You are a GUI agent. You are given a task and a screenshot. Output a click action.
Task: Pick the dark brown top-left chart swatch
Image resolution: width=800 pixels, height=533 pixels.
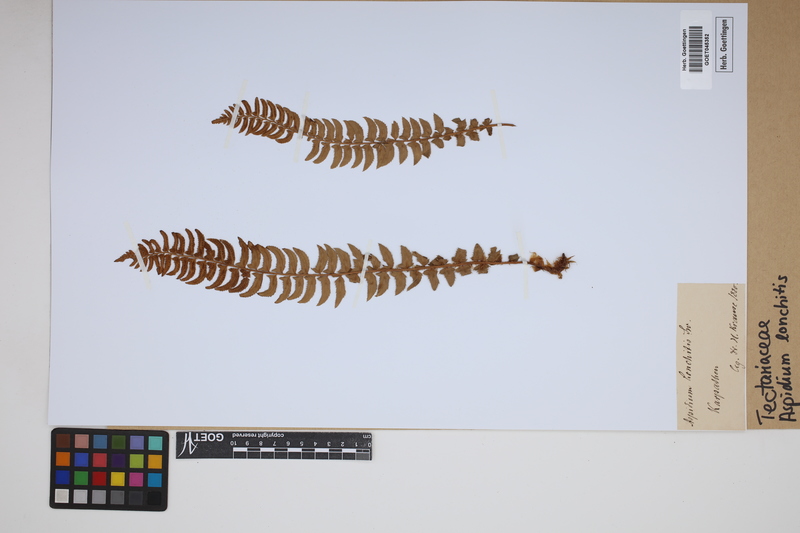tap(62, 441)
